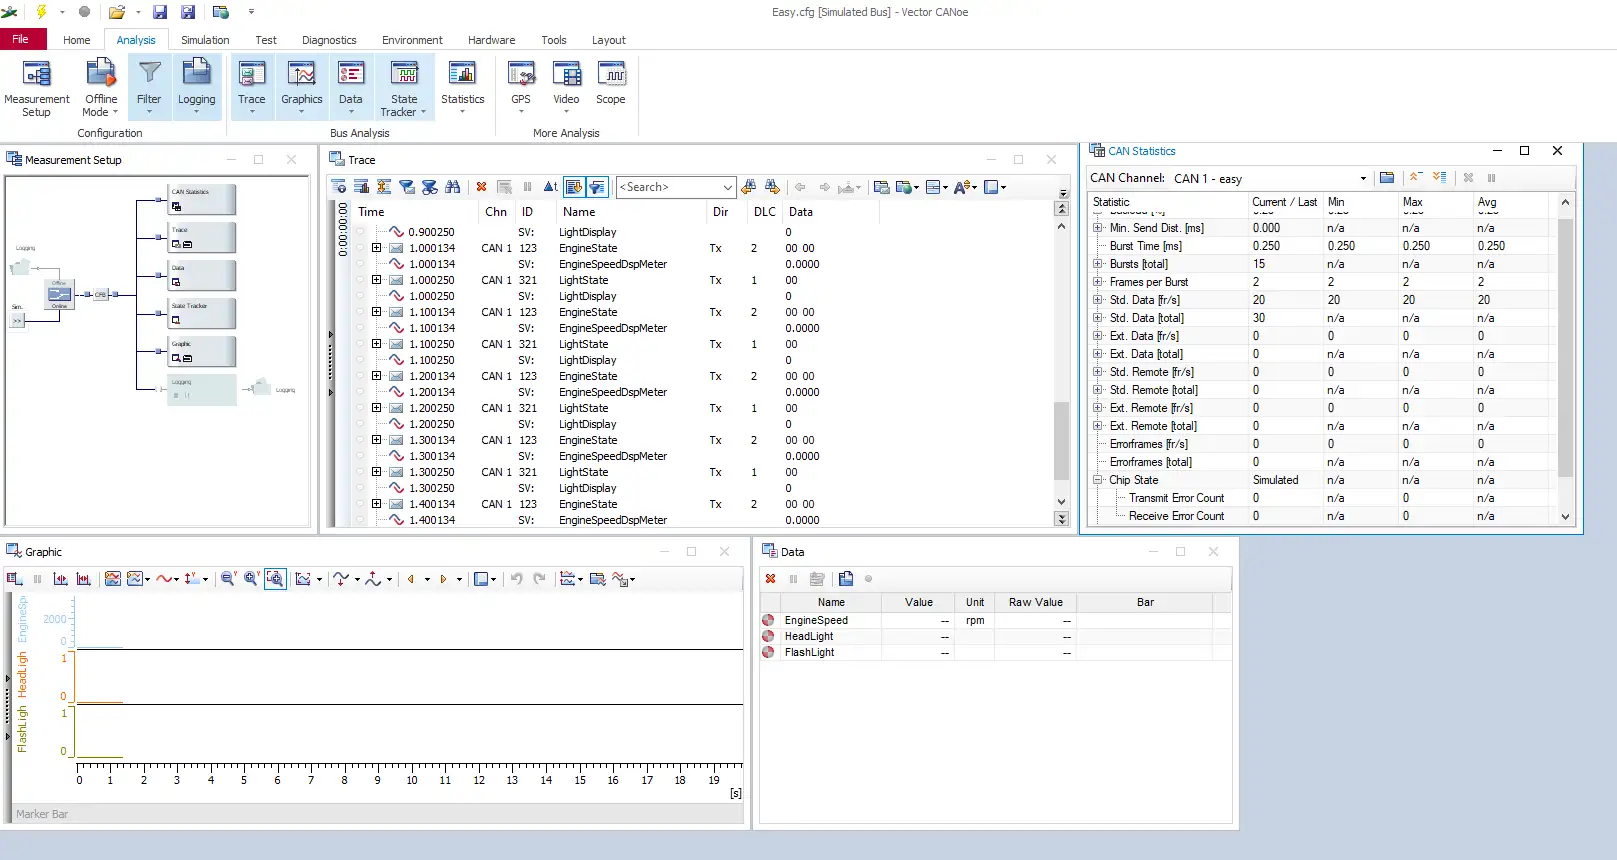Open the CAN Channel dropdown
1617x860 pixels.
coord(1362,179)
